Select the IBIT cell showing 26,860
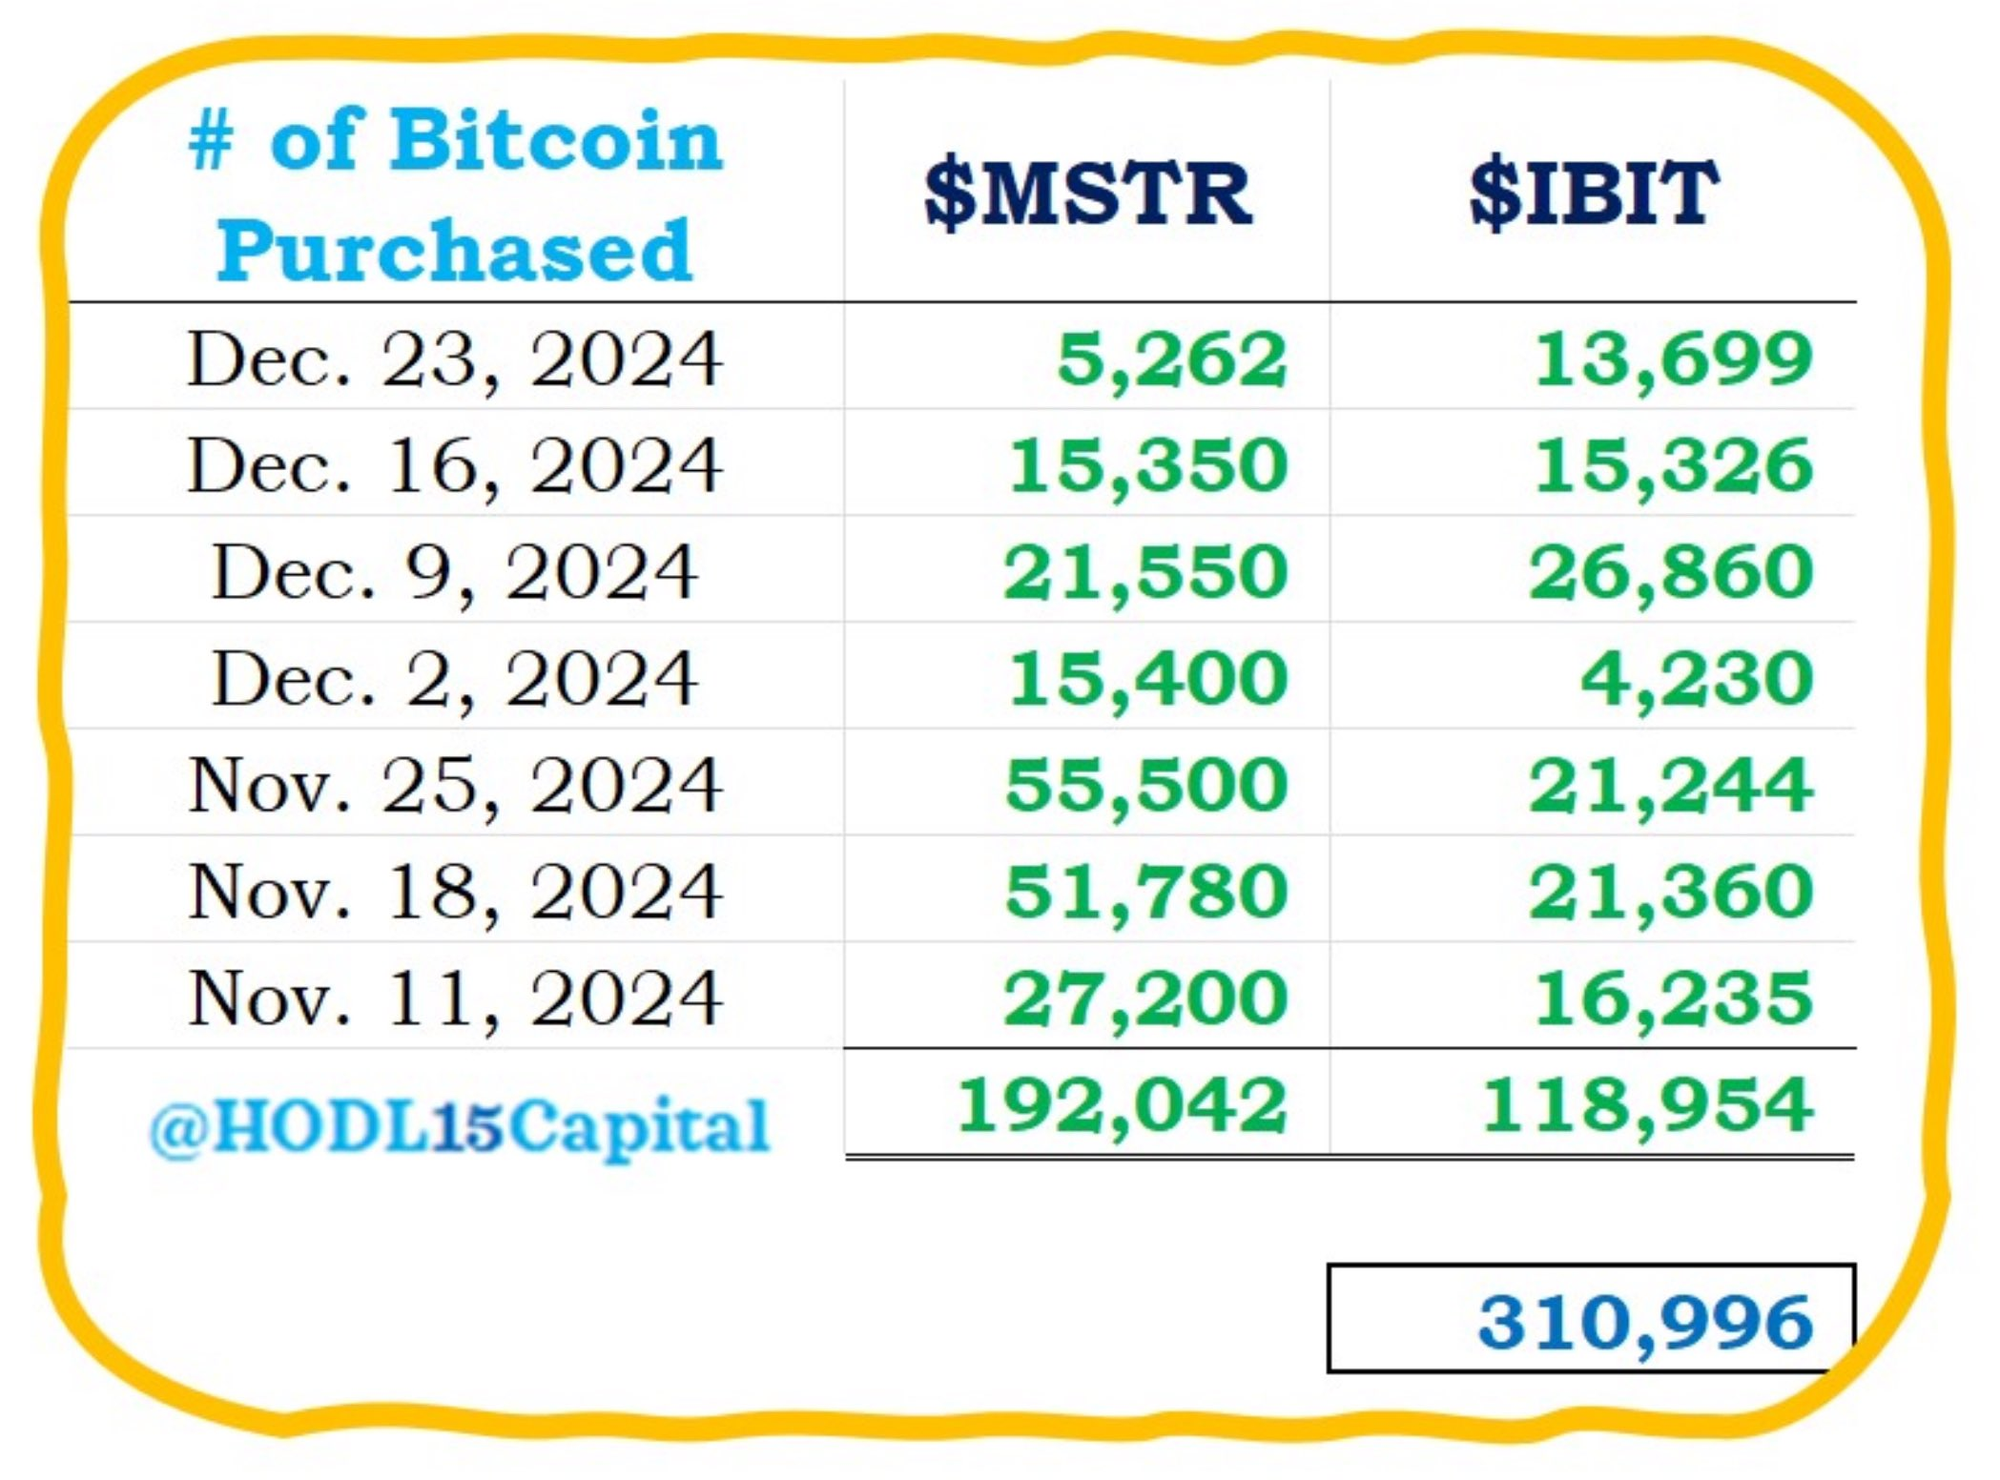This screenshot has height=1480, width=2000. pyautogui.click(x=1671, y=573)
